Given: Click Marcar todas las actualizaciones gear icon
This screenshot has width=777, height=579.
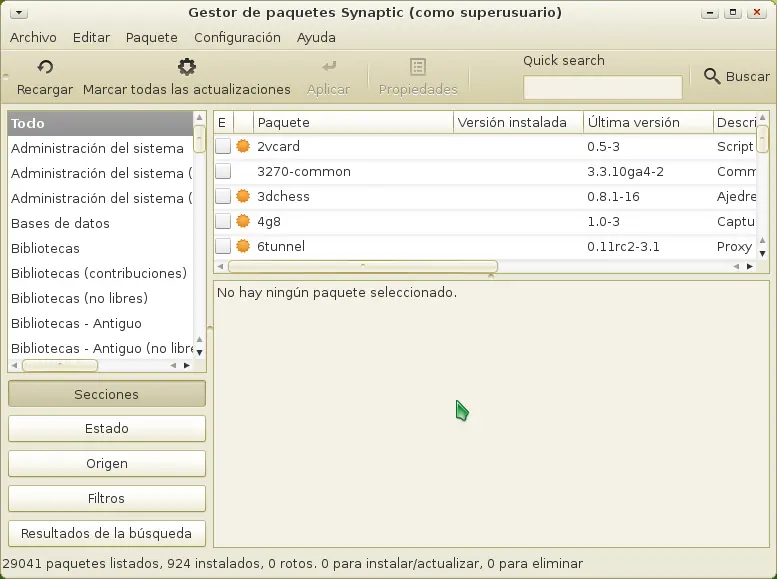Looking at the screenshot, I should pyautogui.click(x=187, y=66).
